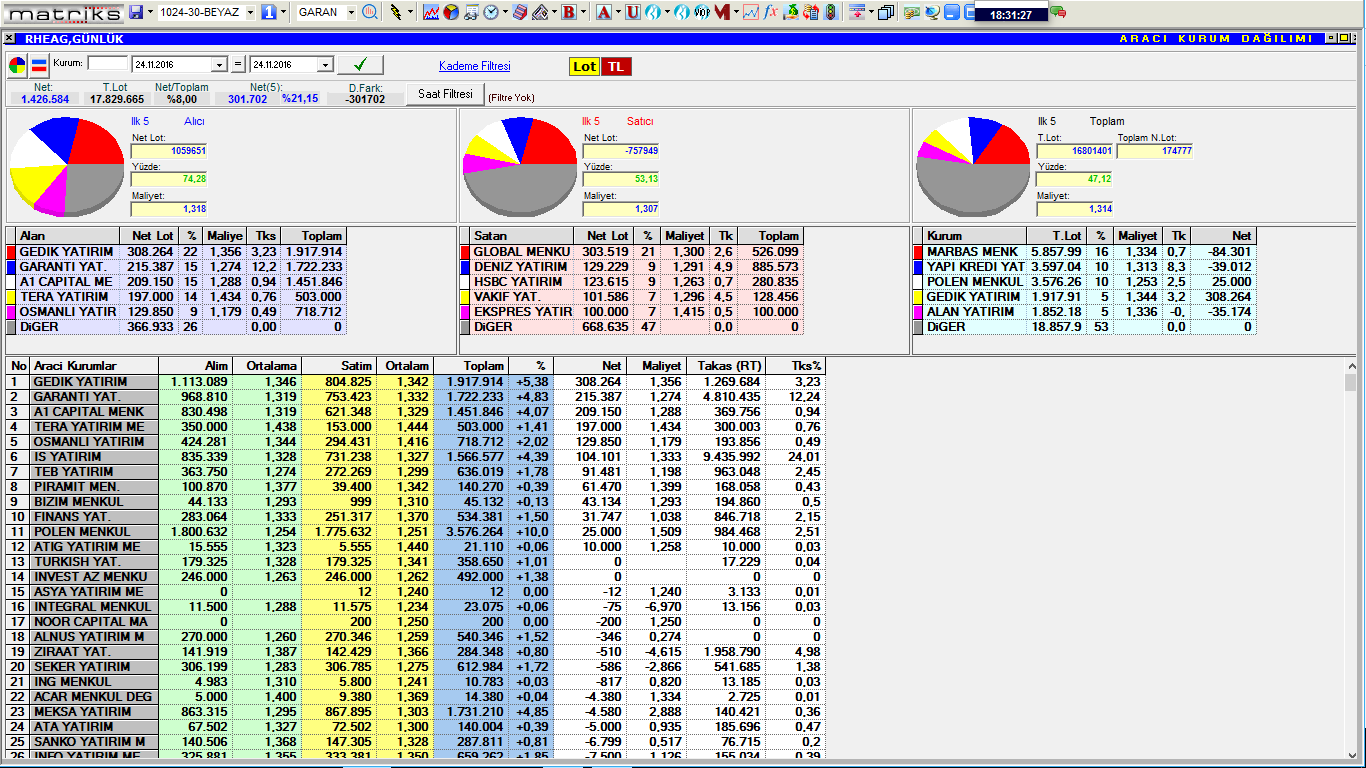Sort table by the Araci Kurumlar column header

(75, 366)
